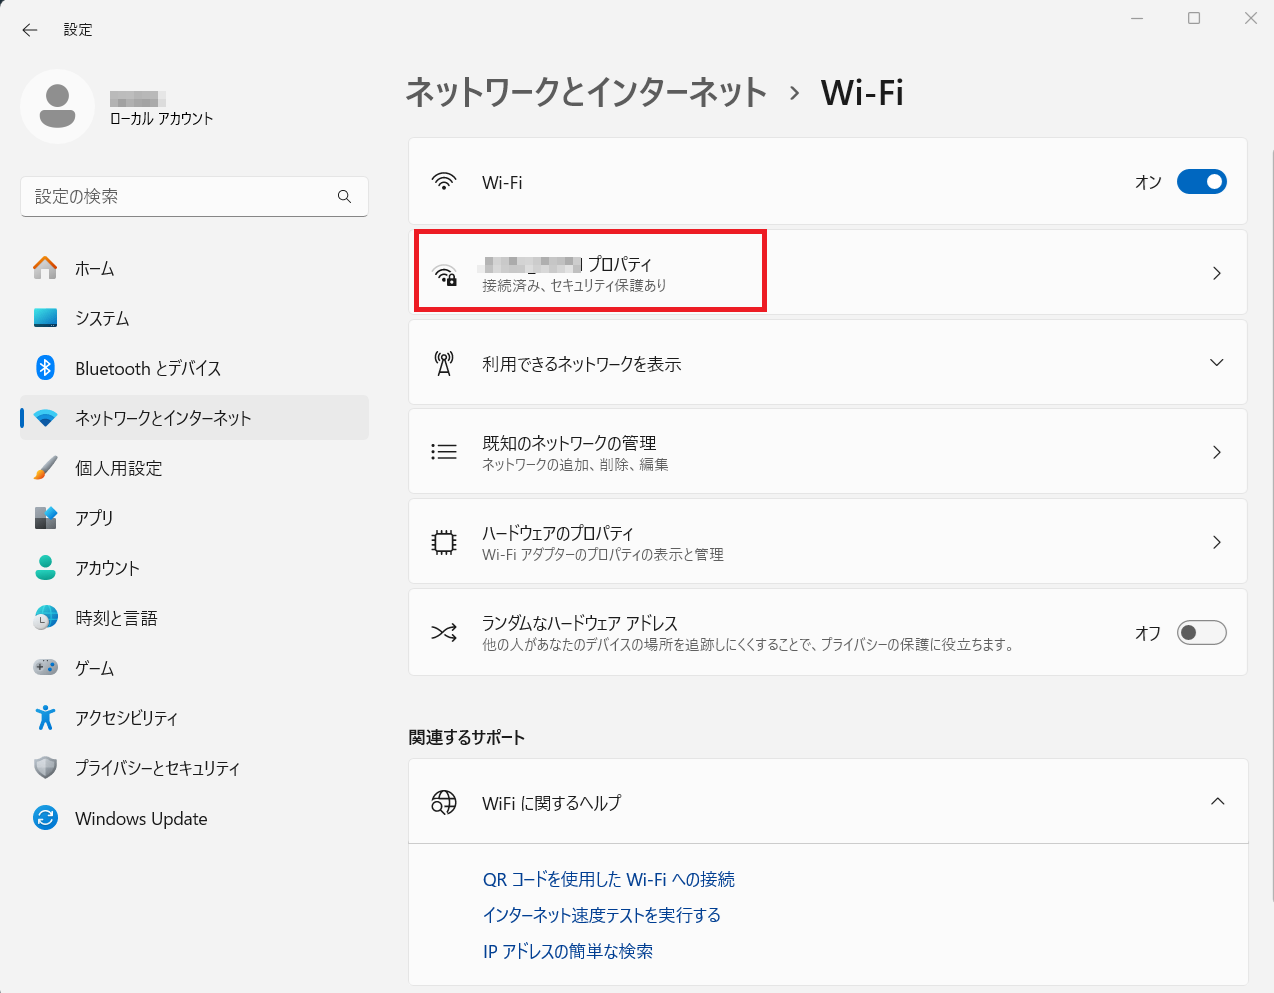
Task: Select システム in the sidebar
Action: pyautogui.click(x=194, y=318)
